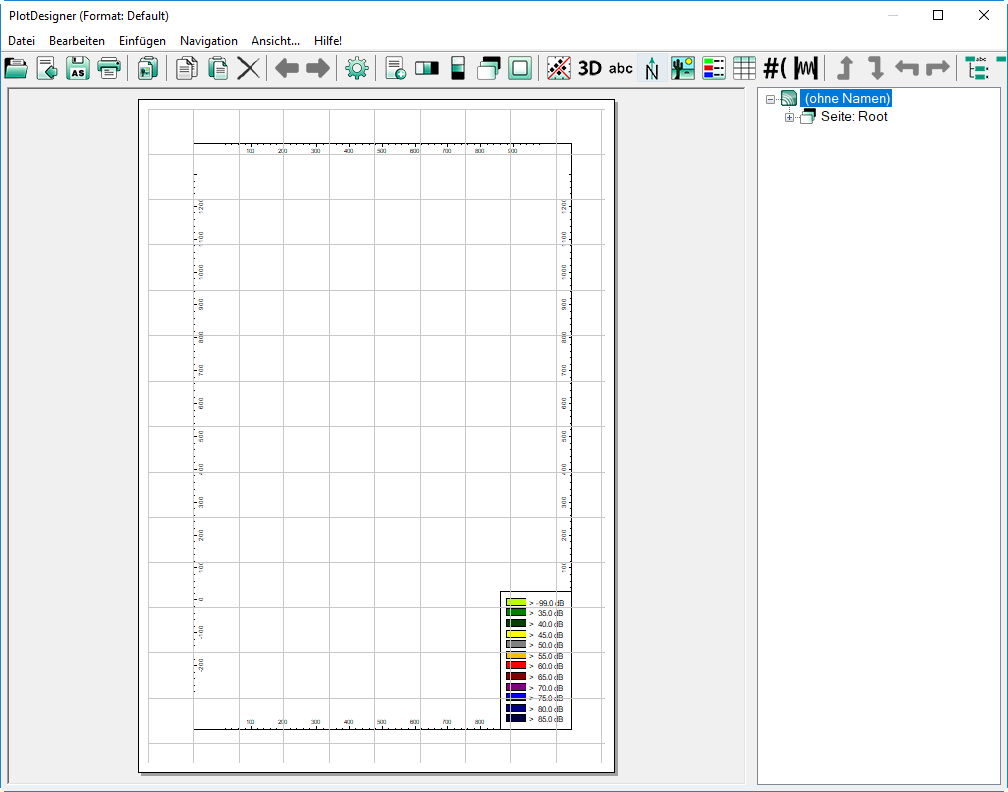This screenshot has width=1008, height=792.
Task: Paste from clipboard using the paste icon
Action: pos(218,68)
